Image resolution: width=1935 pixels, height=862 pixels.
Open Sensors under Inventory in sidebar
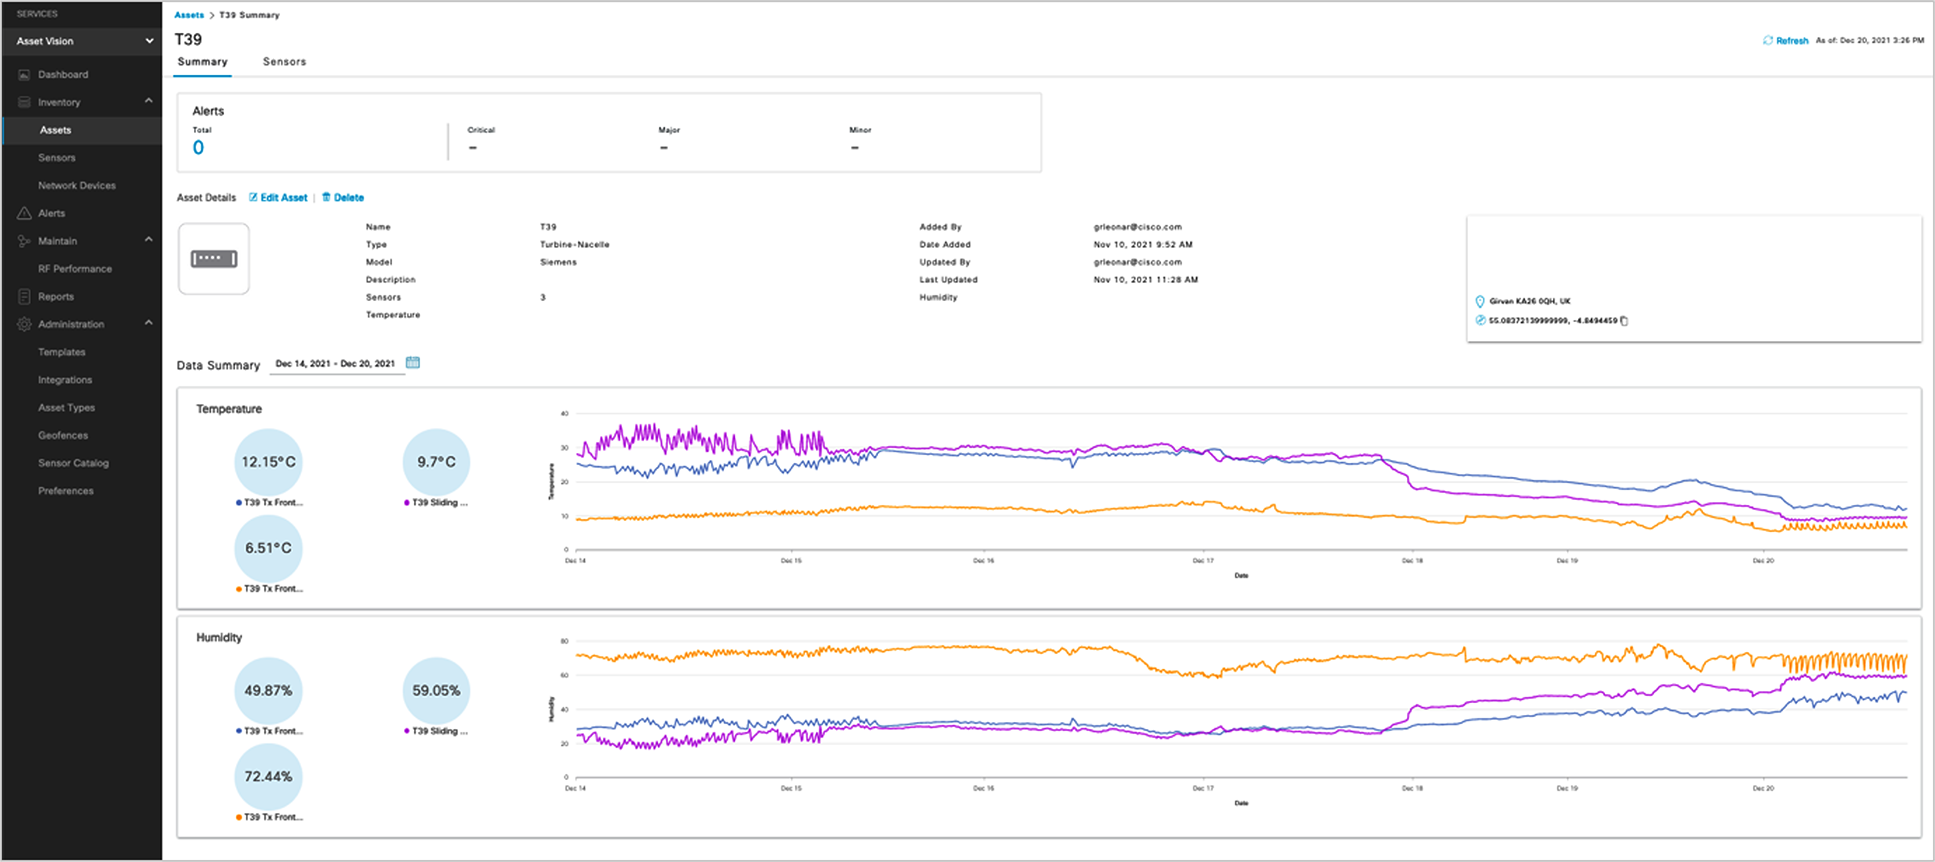57,158
